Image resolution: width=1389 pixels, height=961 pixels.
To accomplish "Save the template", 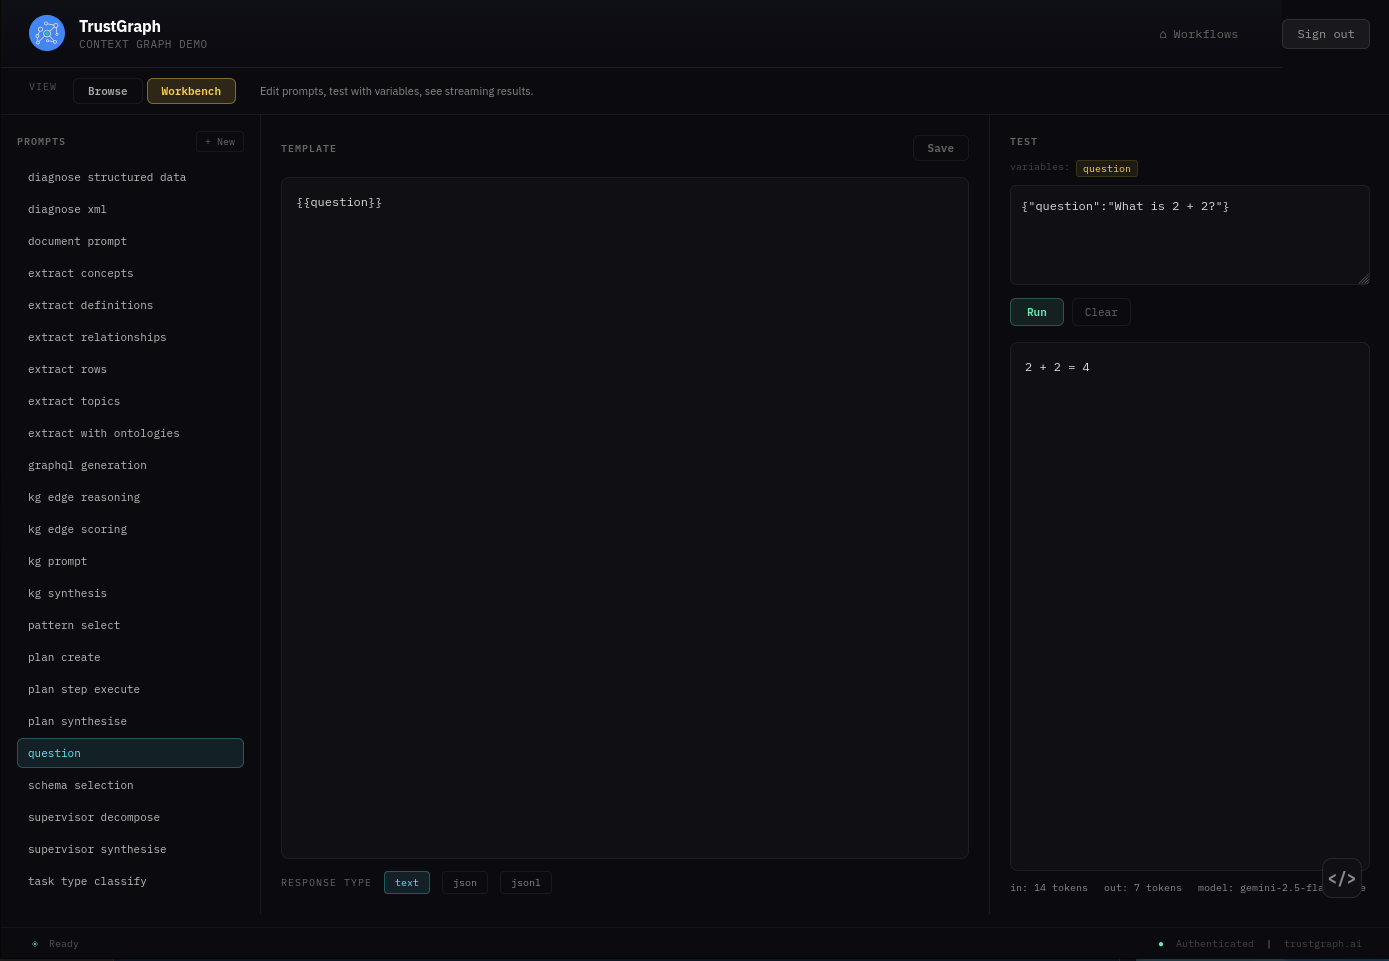I will tap(941, 148).
